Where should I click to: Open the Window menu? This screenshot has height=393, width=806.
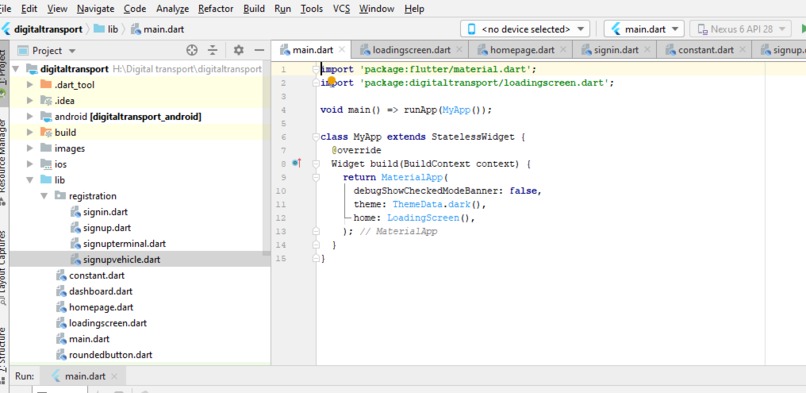376,9
